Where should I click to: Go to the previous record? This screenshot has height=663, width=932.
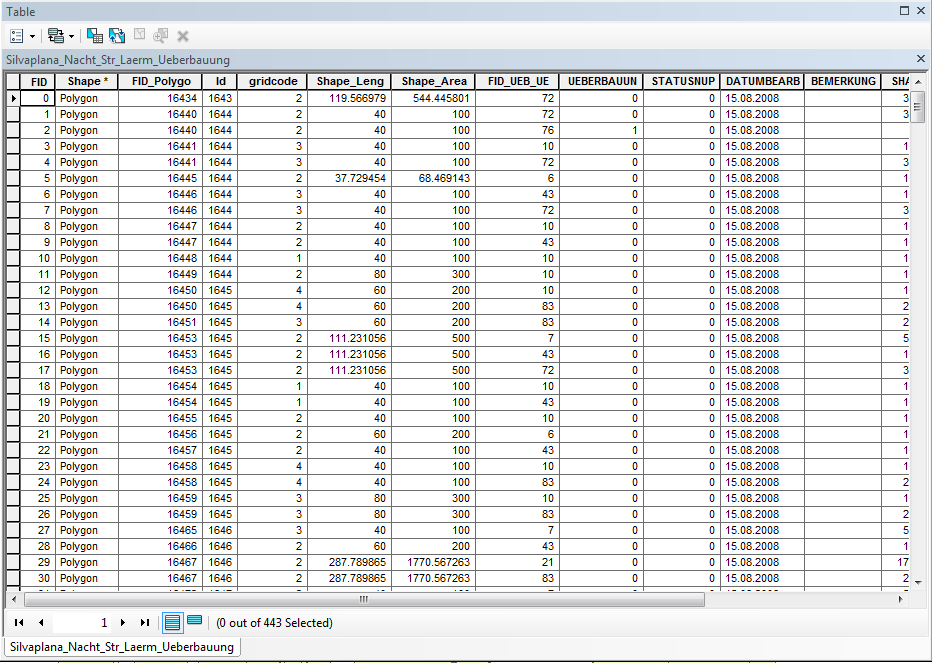(x=41, y=622)
